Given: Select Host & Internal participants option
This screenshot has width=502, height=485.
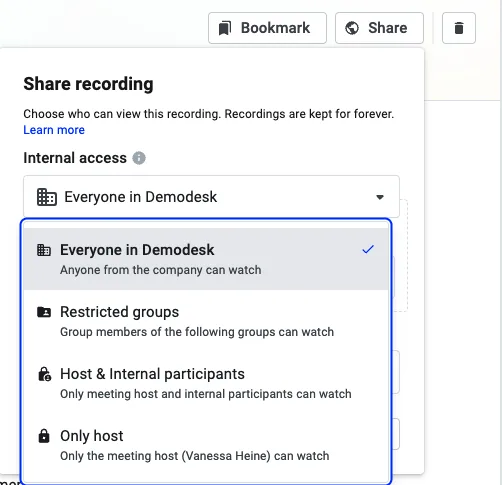Looking at the screenshot, I should tap(206, 383).
